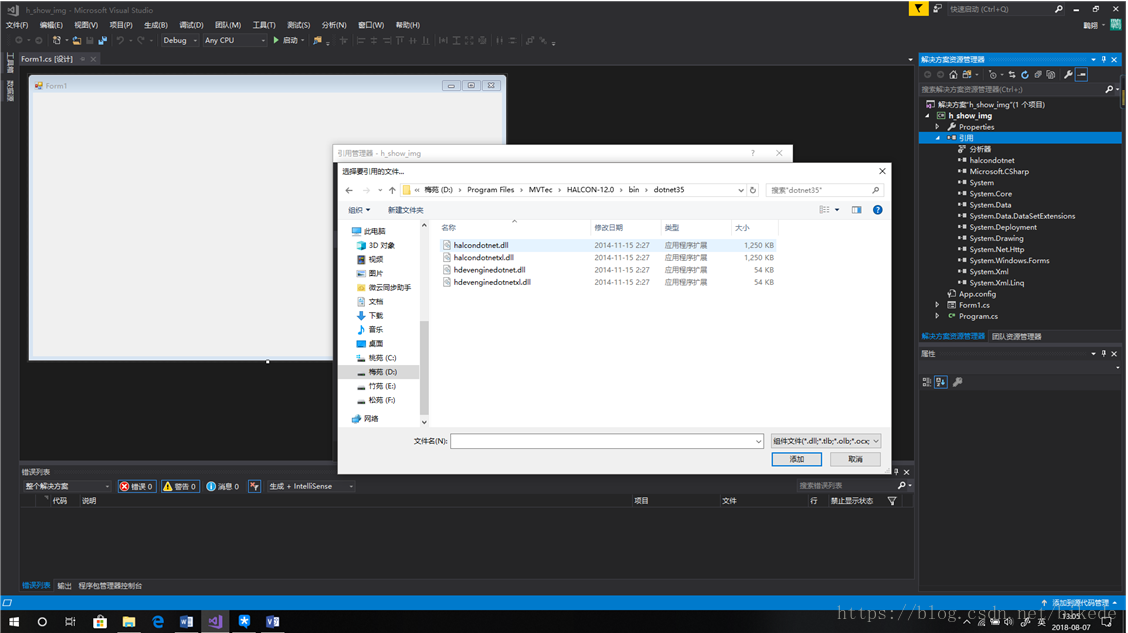Switch to Team Explorer tab
Viewport: 1128px width, 633px height.
click(x=1016, y=336)
